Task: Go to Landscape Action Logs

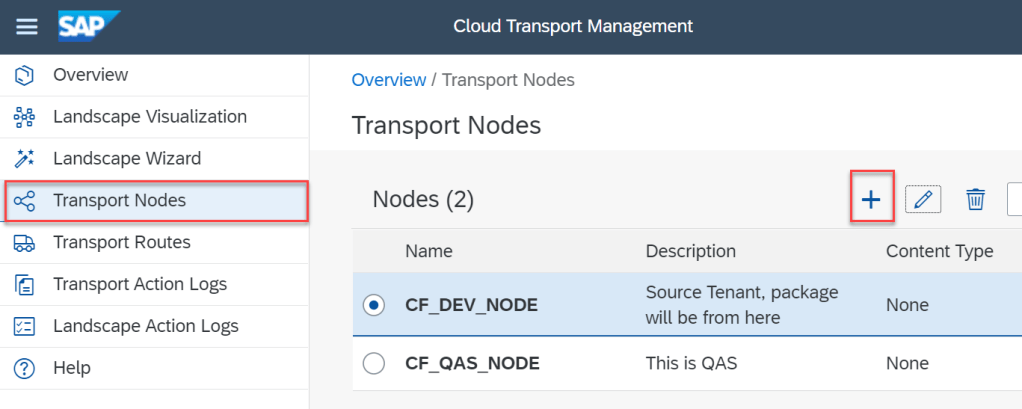Action: point(146,326)
